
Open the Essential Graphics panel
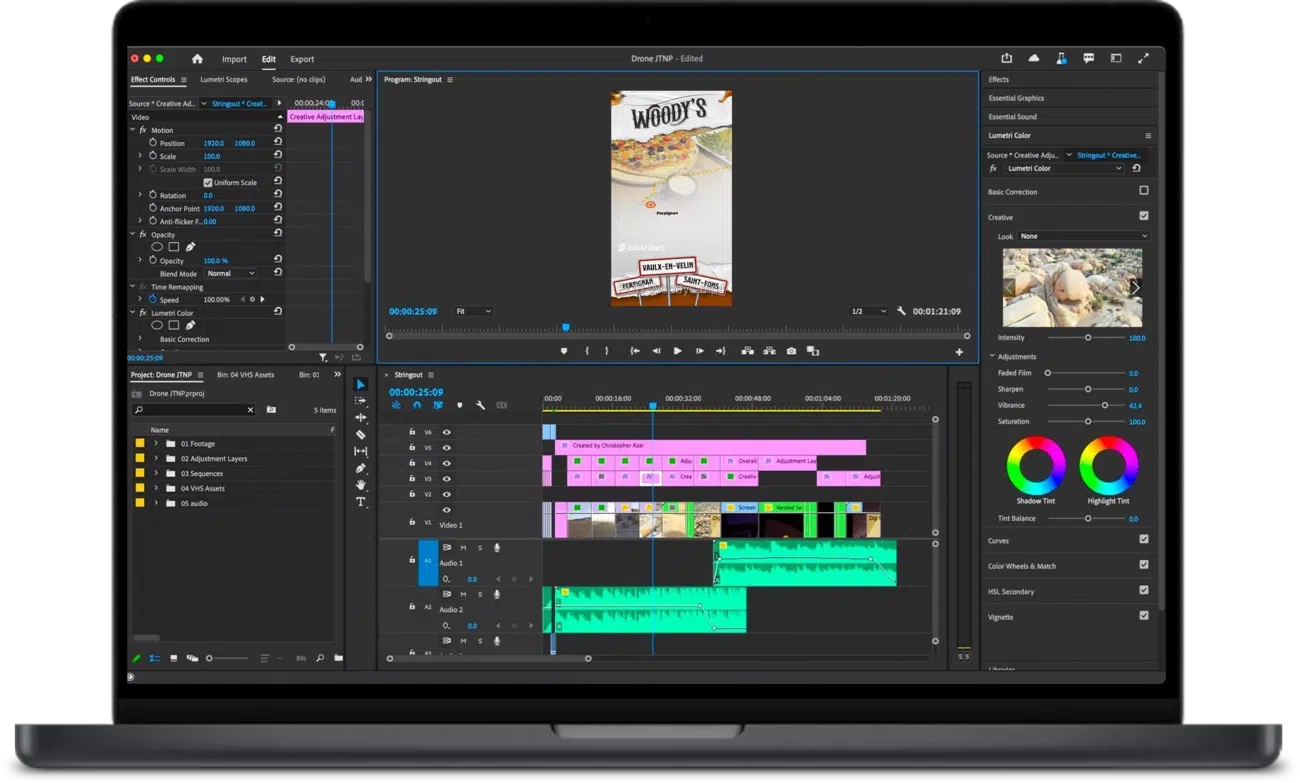pyautogui.click(x=1016, y=98)
